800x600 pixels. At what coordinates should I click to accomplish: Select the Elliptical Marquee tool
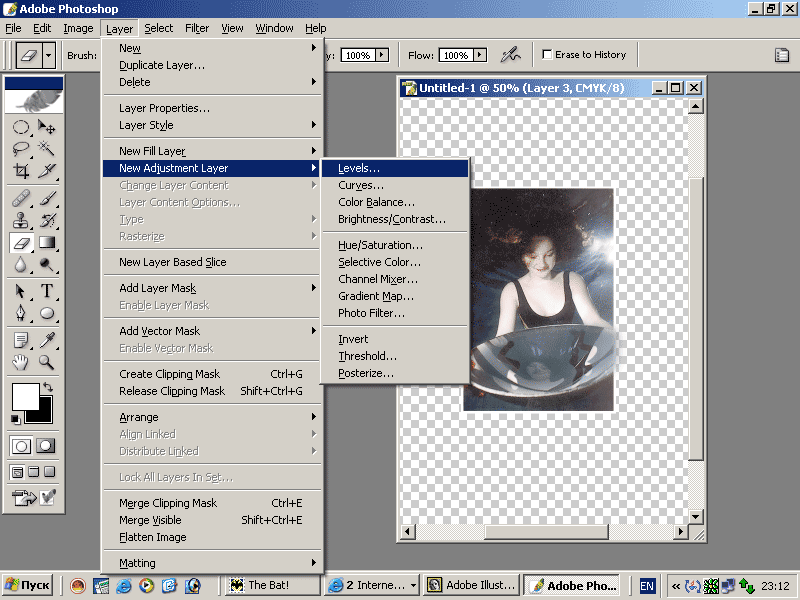coord(21,127)
